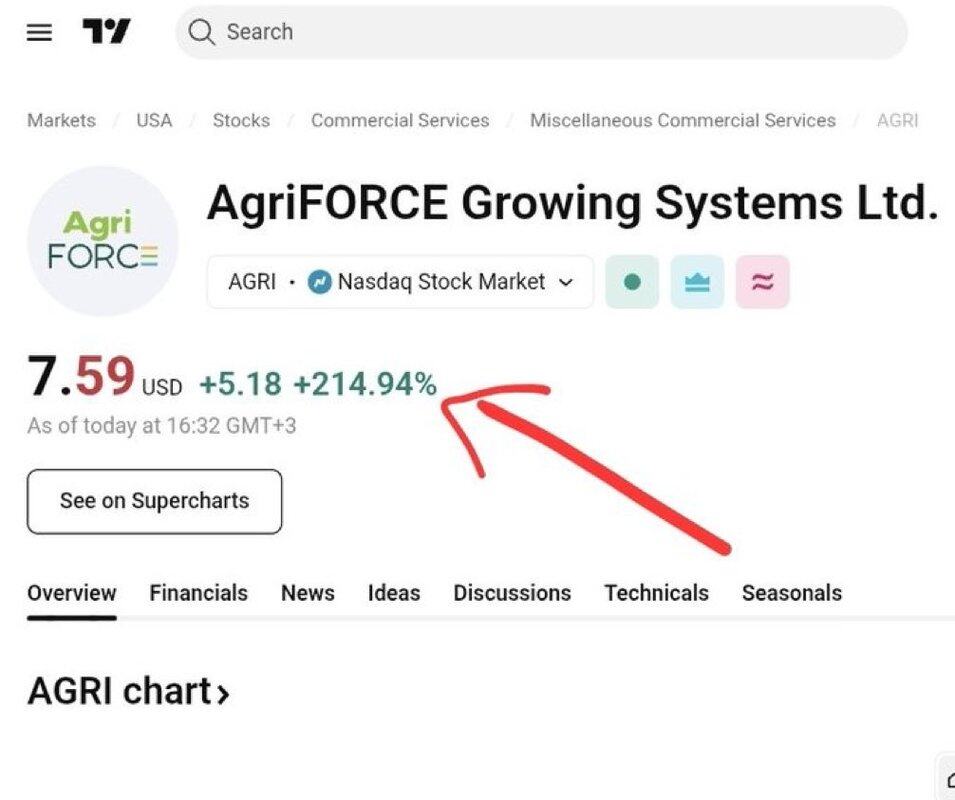Click See on Supercharts button
This screenshot has width=955, height=800.
pyautogui.click(x=155, y=502)
